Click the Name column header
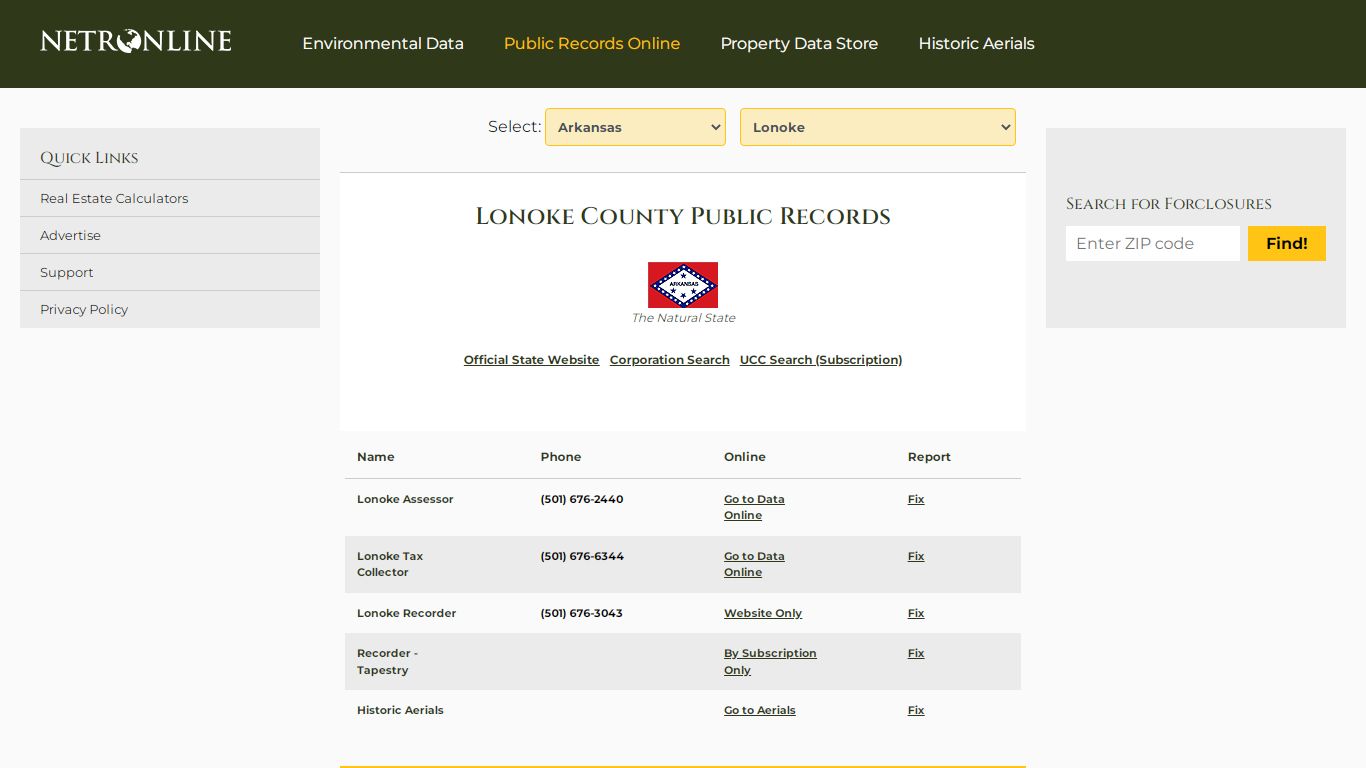The height and width of the screenshot is (768, 1366). click(376, 457)
